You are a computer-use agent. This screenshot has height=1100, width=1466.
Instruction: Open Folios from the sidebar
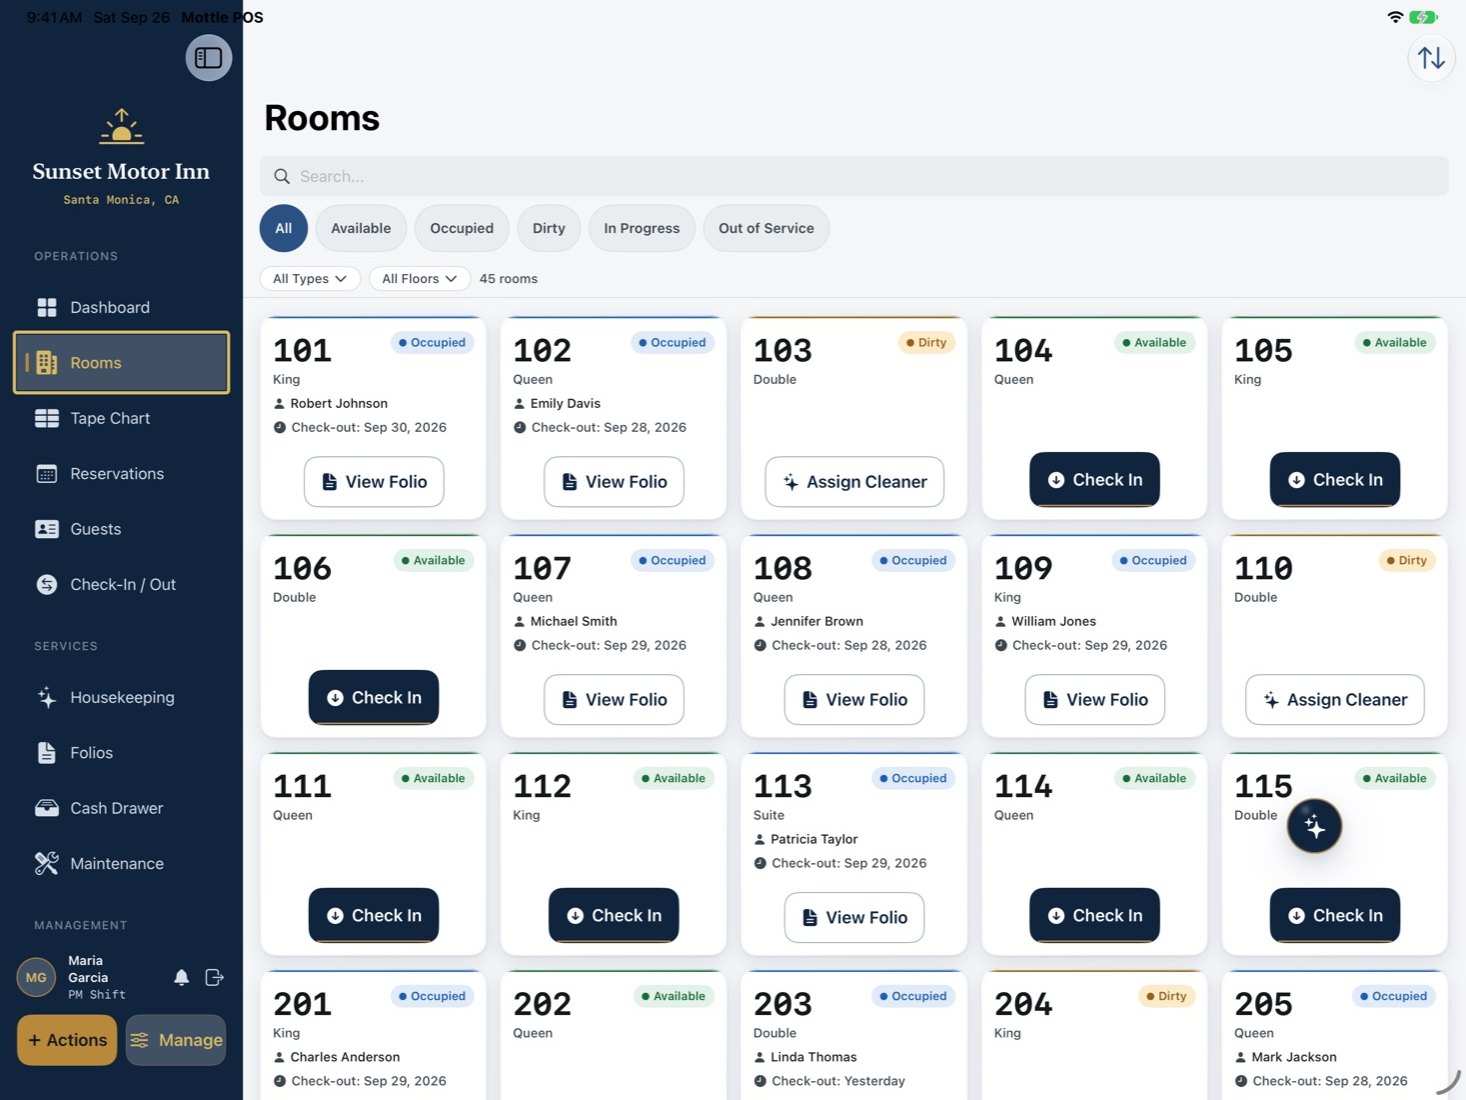pos(121,752)
